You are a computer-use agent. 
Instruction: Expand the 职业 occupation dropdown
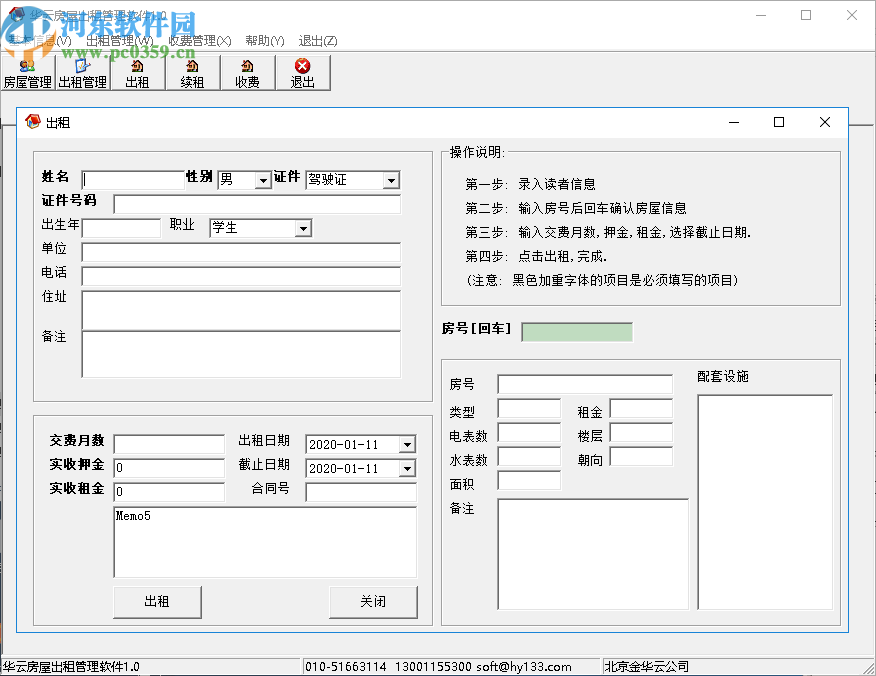303,228
